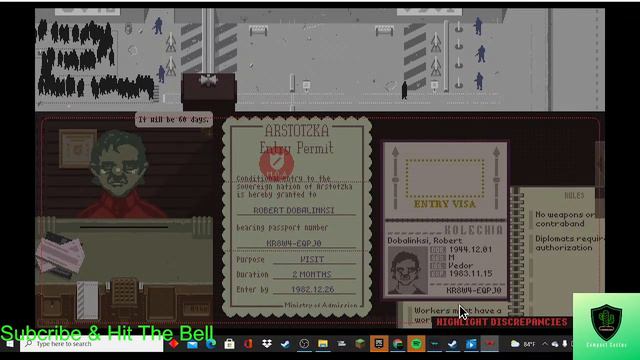This screenshot has width=640, height=360.
Task: Open Microsoft Edge from the taskbar
Action: pos(211,344)
